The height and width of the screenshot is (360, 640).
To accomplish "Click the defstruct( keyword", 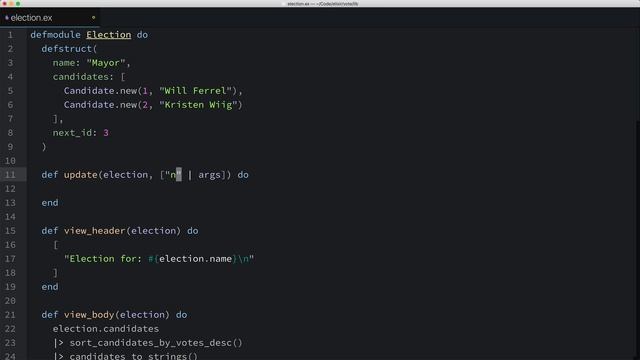I will click(x=69, y=49).
